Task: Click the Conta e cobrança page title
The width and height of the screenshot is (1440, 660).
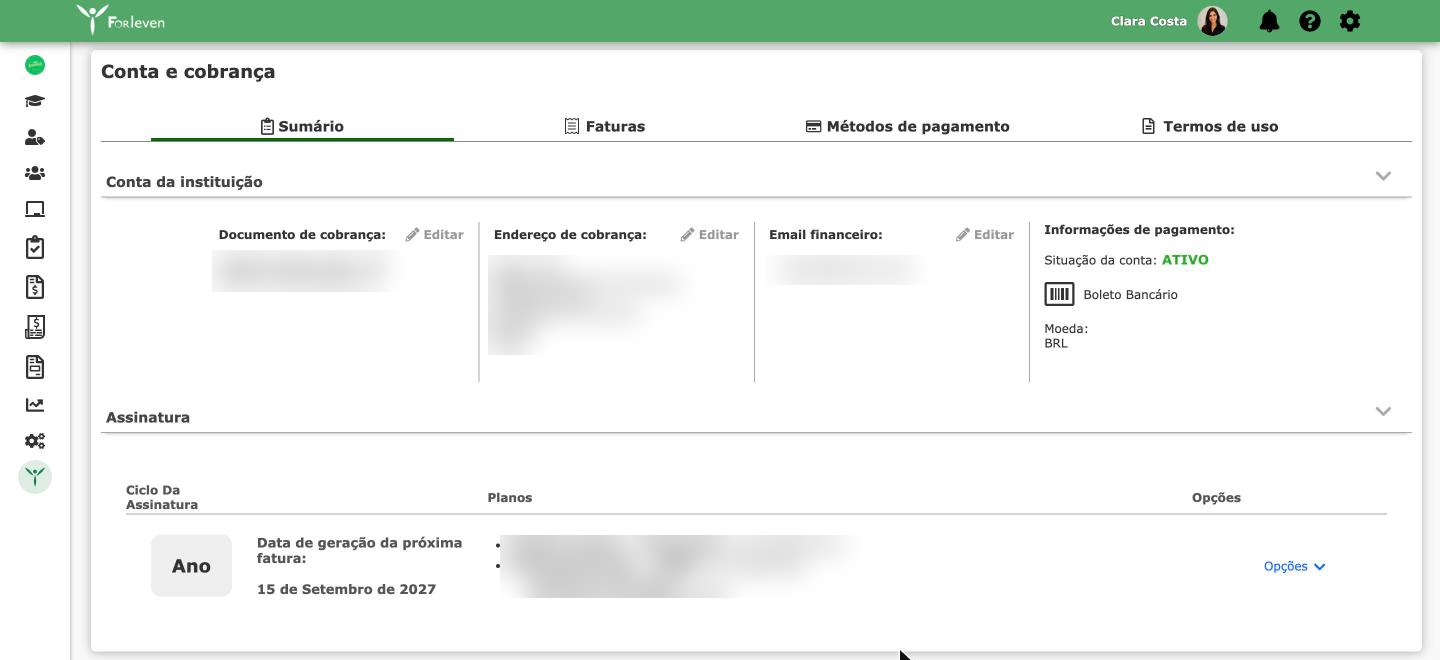Action: click(x=188, y=72)
